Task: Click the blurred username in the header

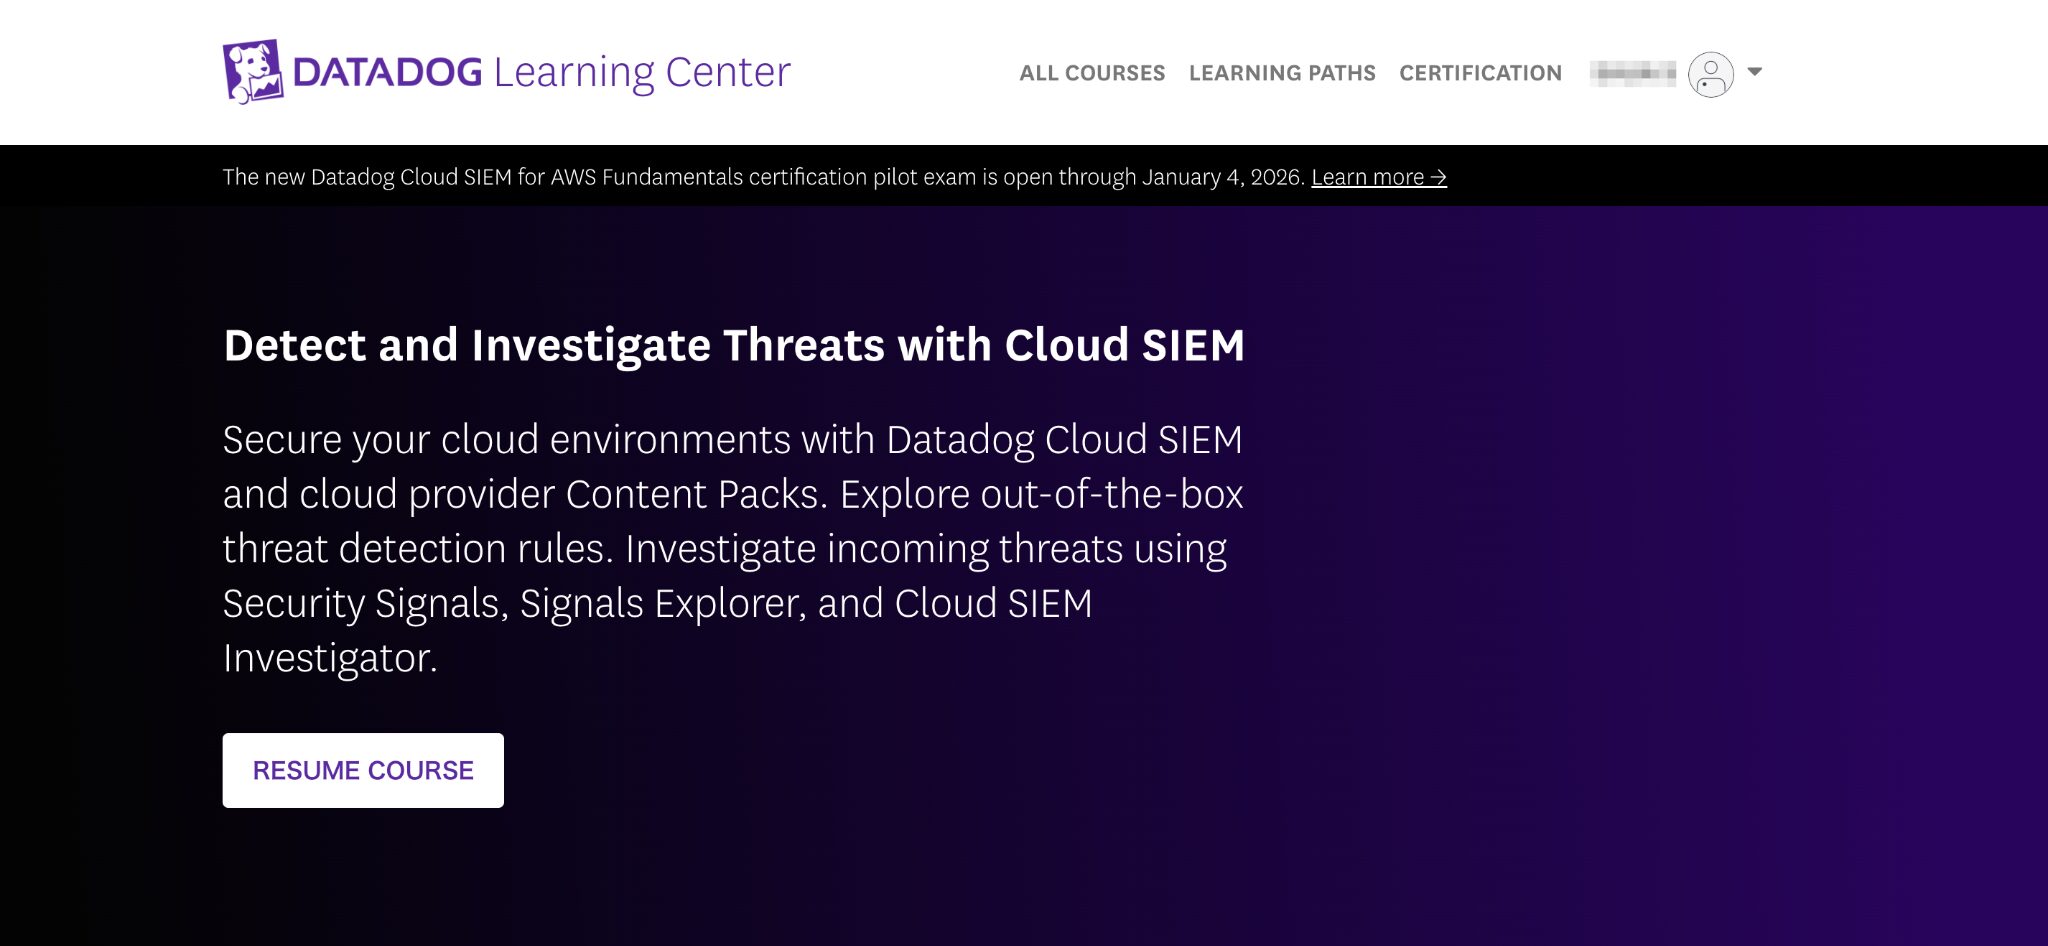Action: click(x=1634, y=74)
